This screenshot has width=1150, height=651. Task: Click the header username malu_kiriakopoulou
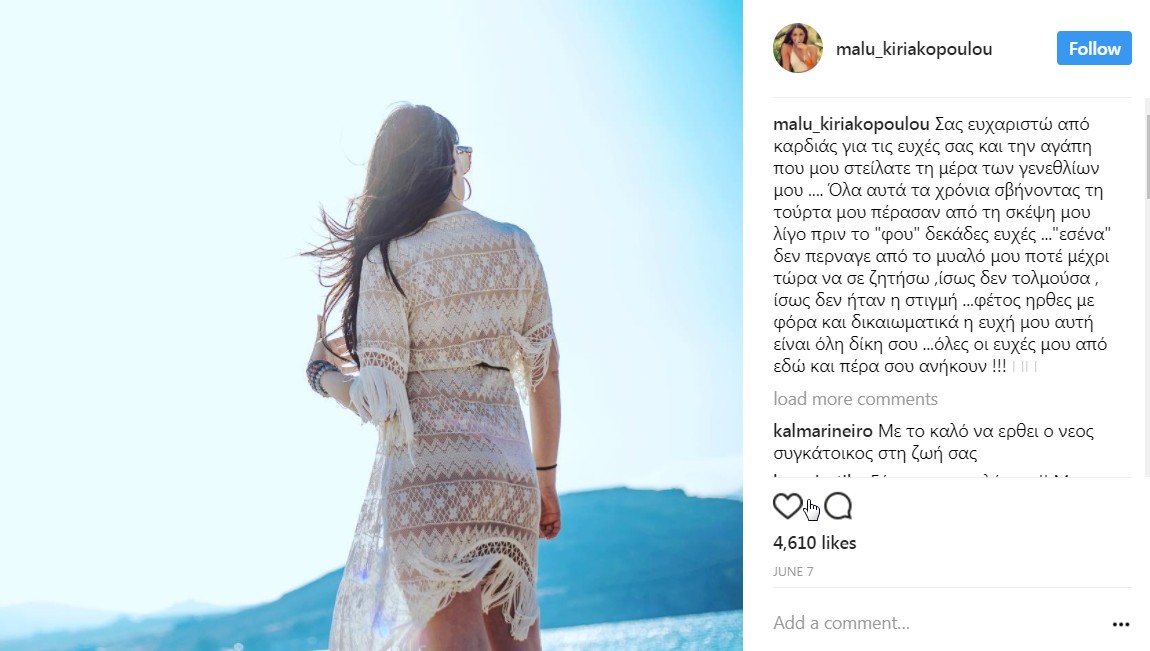pos(914,49)
